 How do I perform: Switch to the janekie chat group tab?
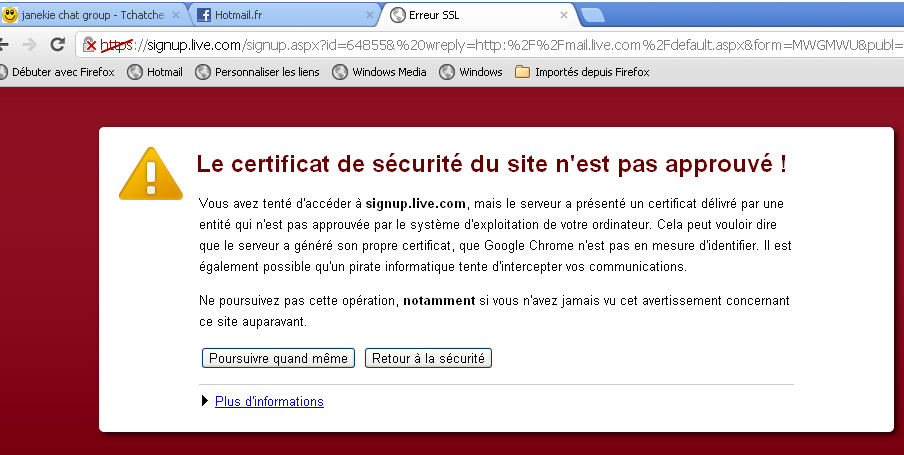coord(92,15)
